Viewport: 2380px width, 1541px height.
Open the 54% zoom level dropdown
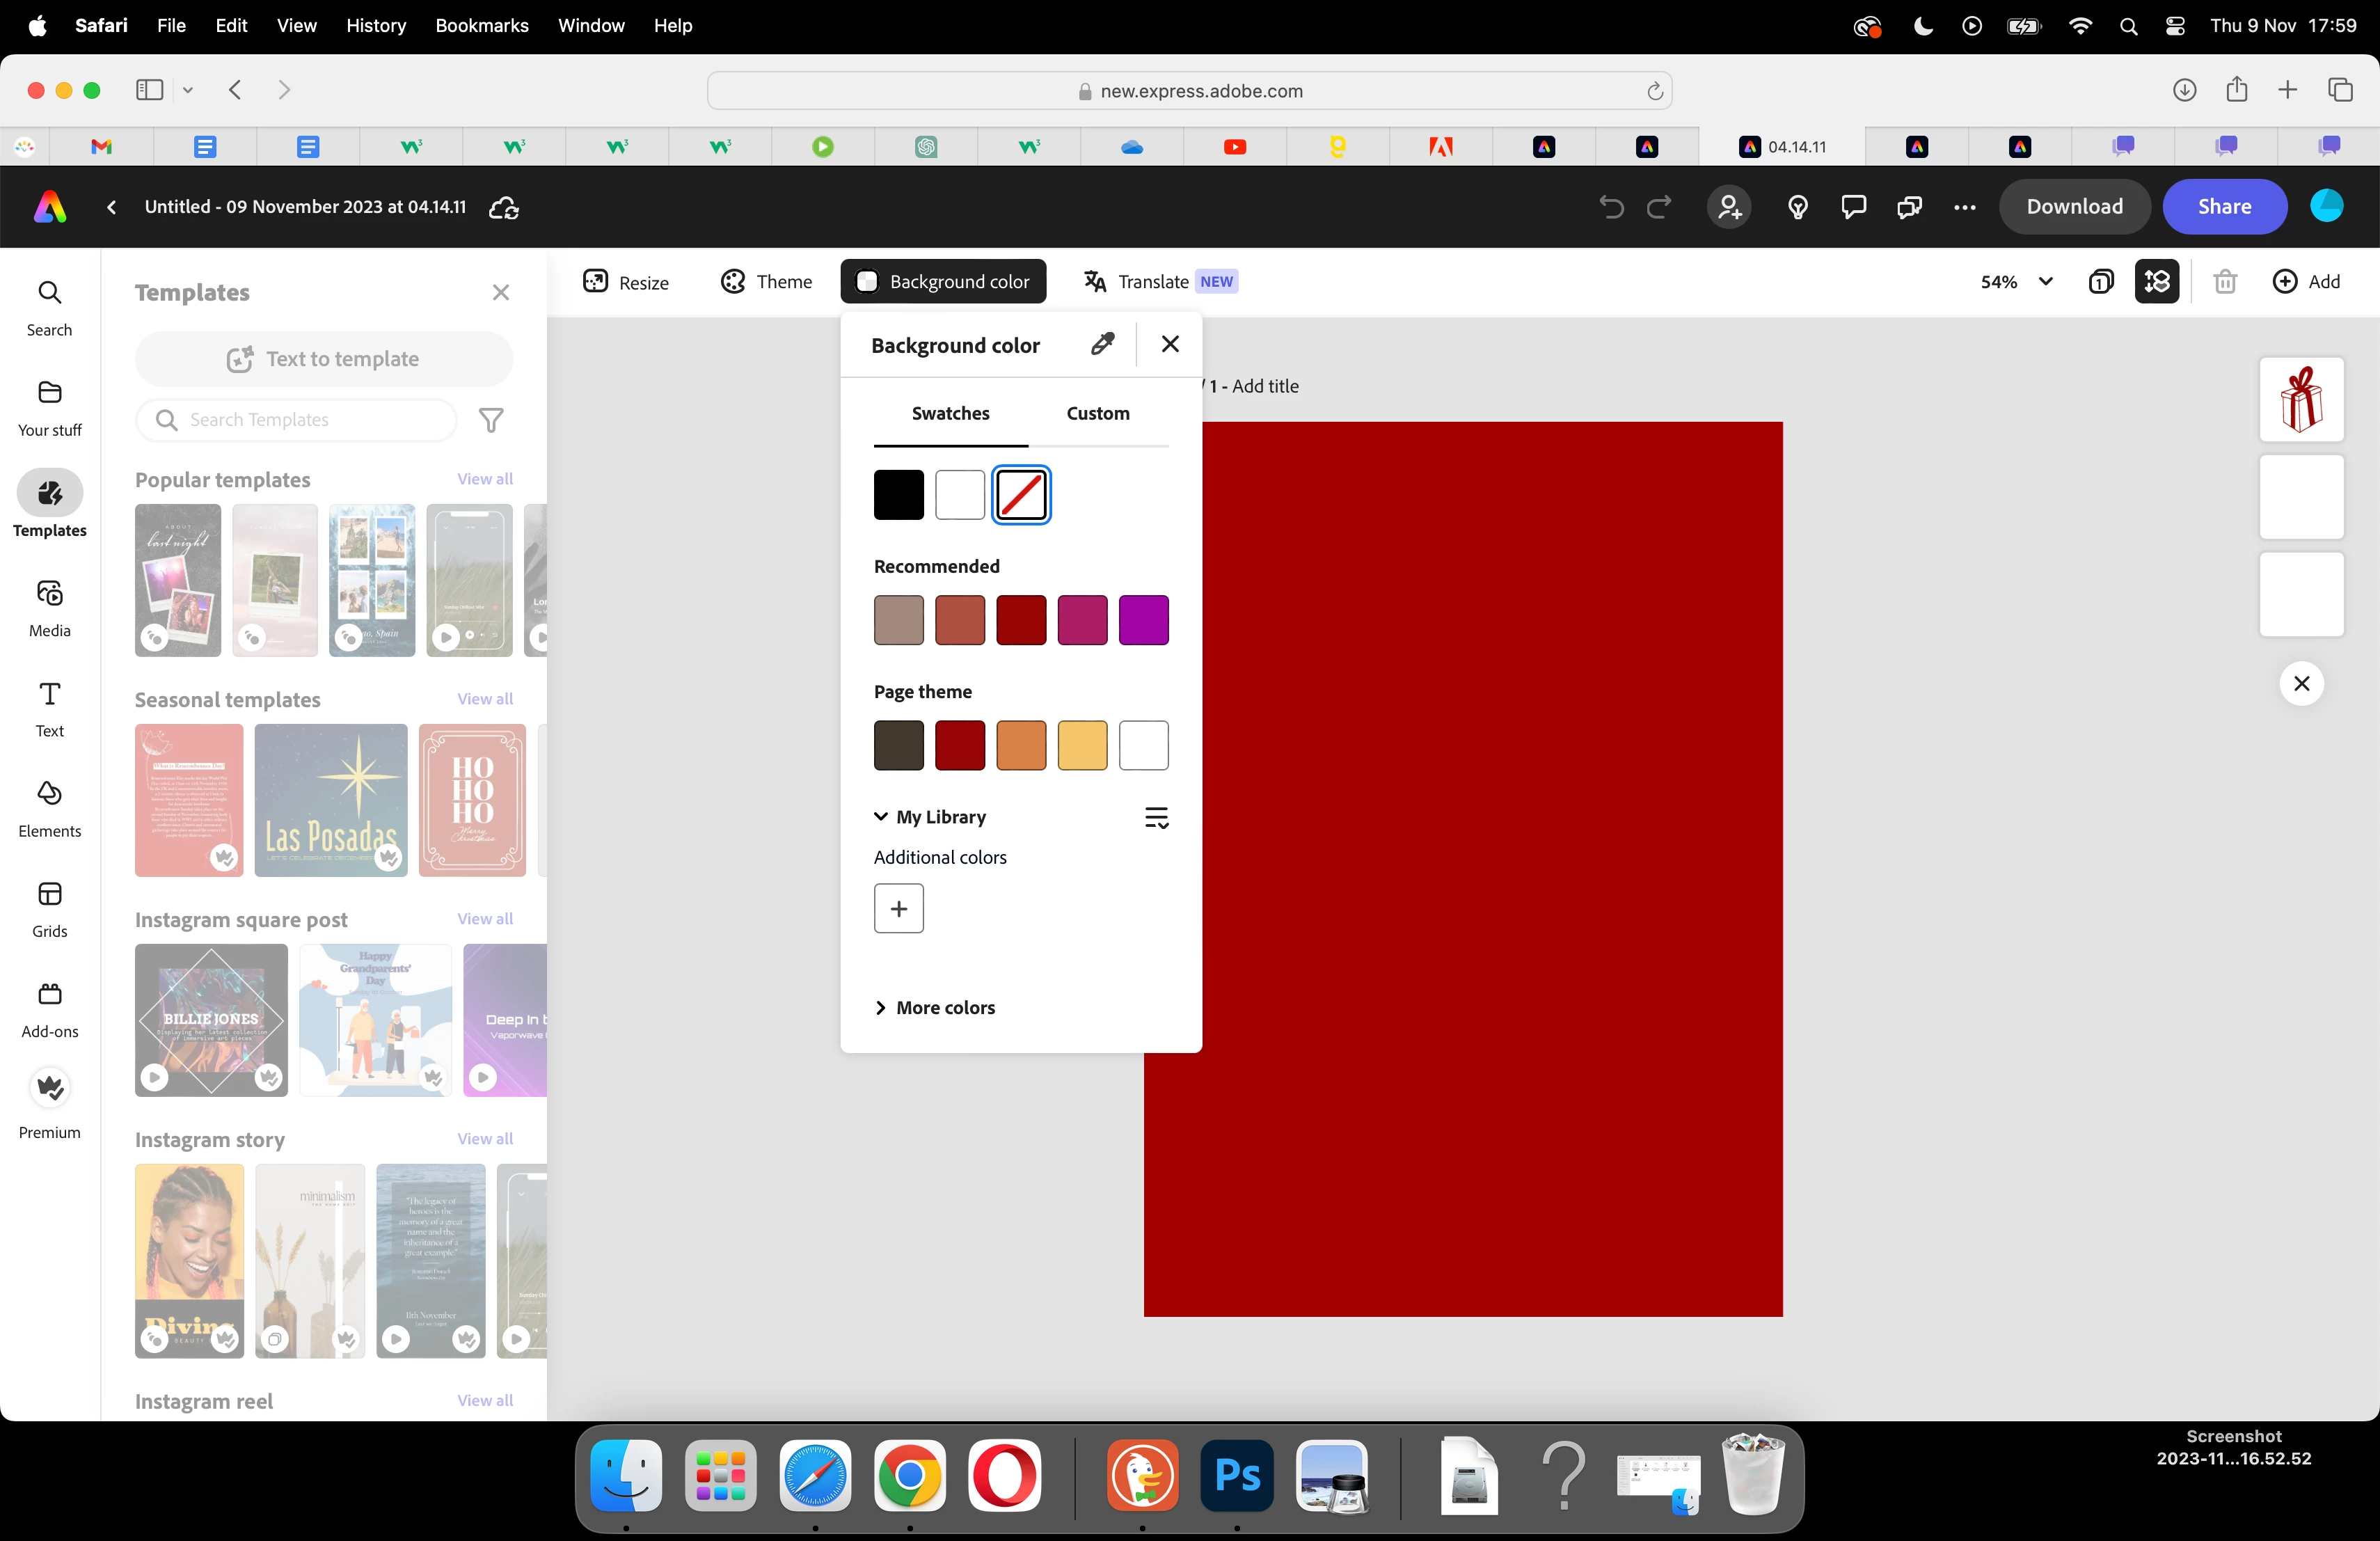click(x=2016, y=282)
